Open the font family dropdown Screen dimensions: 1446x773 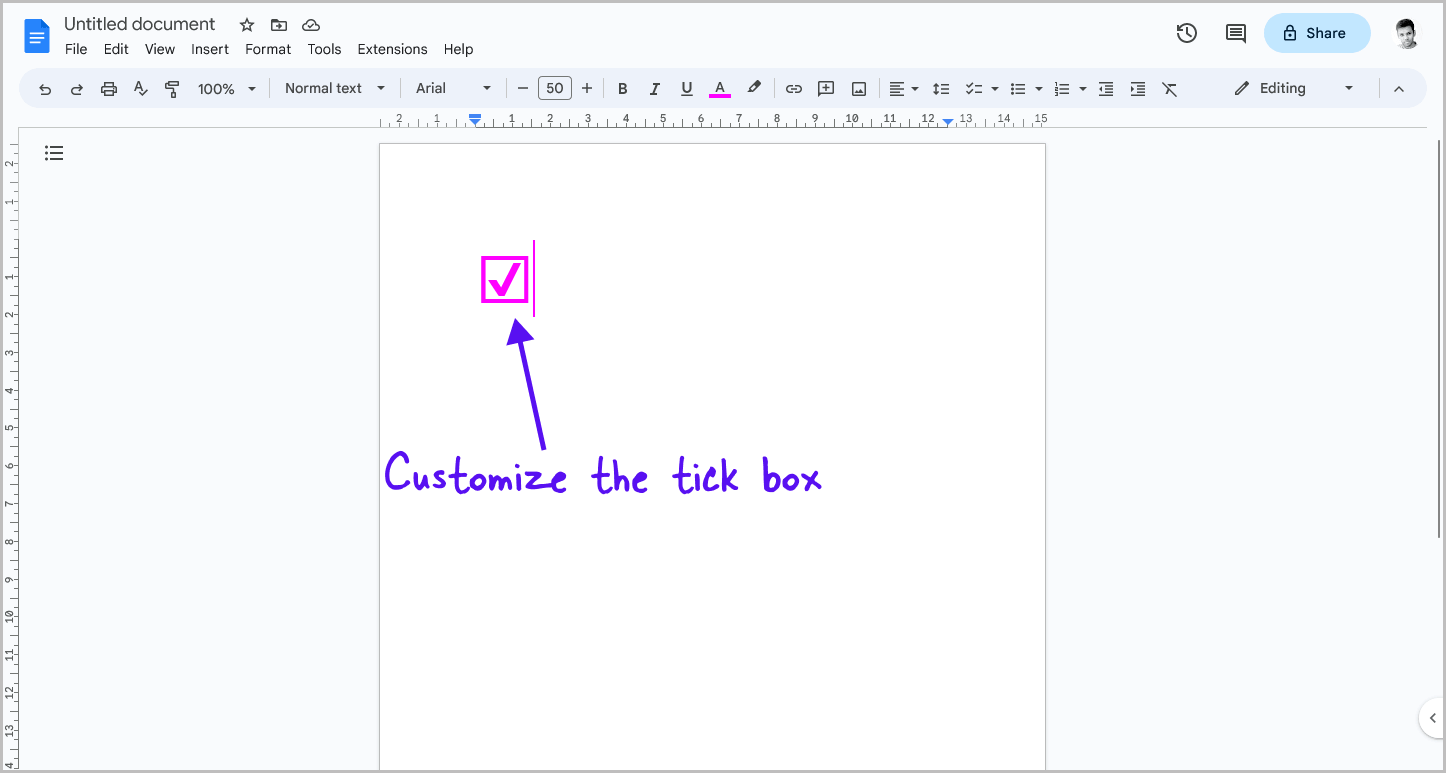(452, 88)
